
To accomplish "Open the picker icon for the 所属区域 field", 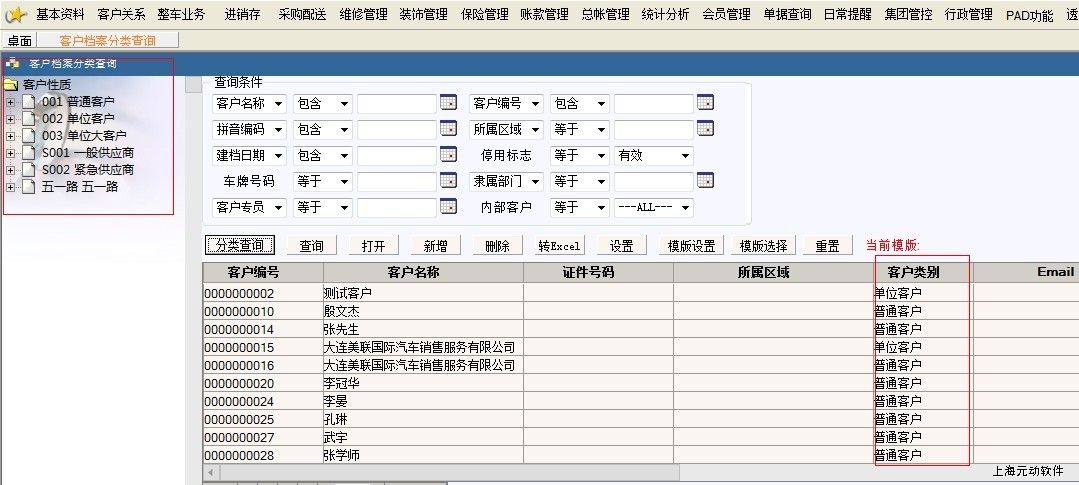I will [704, 129].
